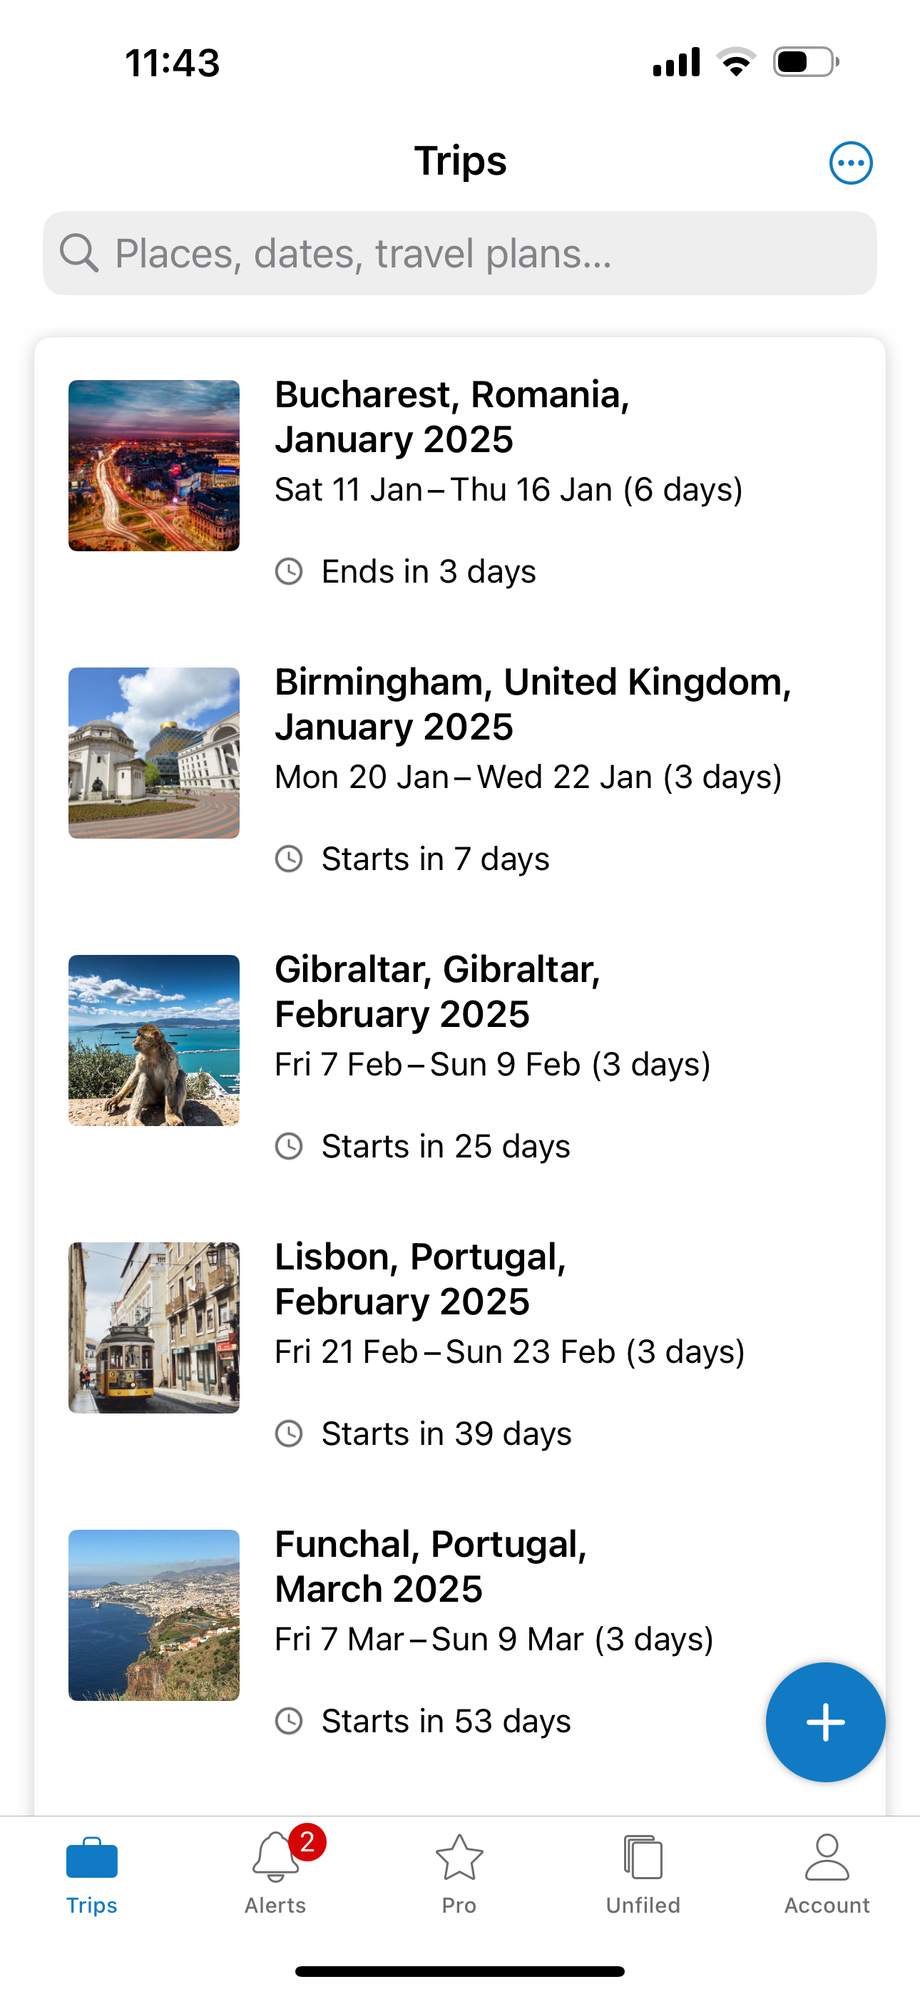Open the Account profile tab
This screenshot has height=1994, width=920.
(827, 1871)
